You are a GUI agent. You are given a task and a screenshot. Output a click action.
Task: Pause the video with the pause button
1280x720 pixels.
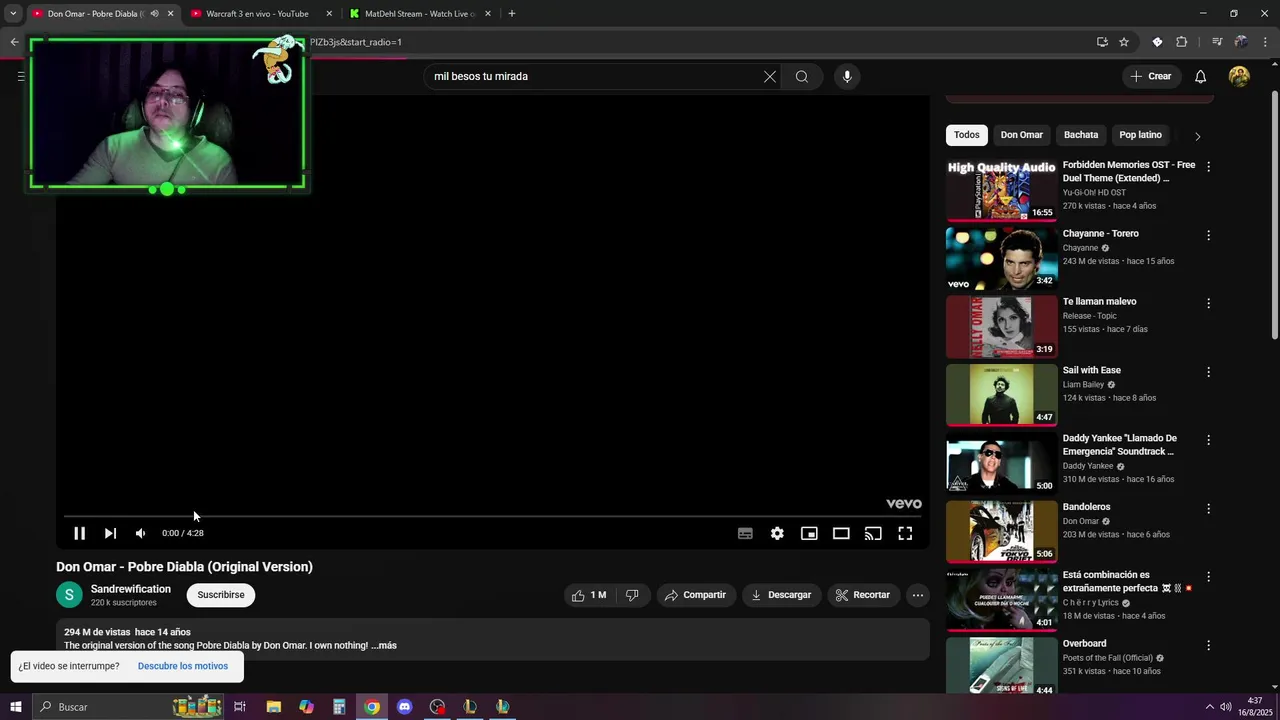(79, 533)
